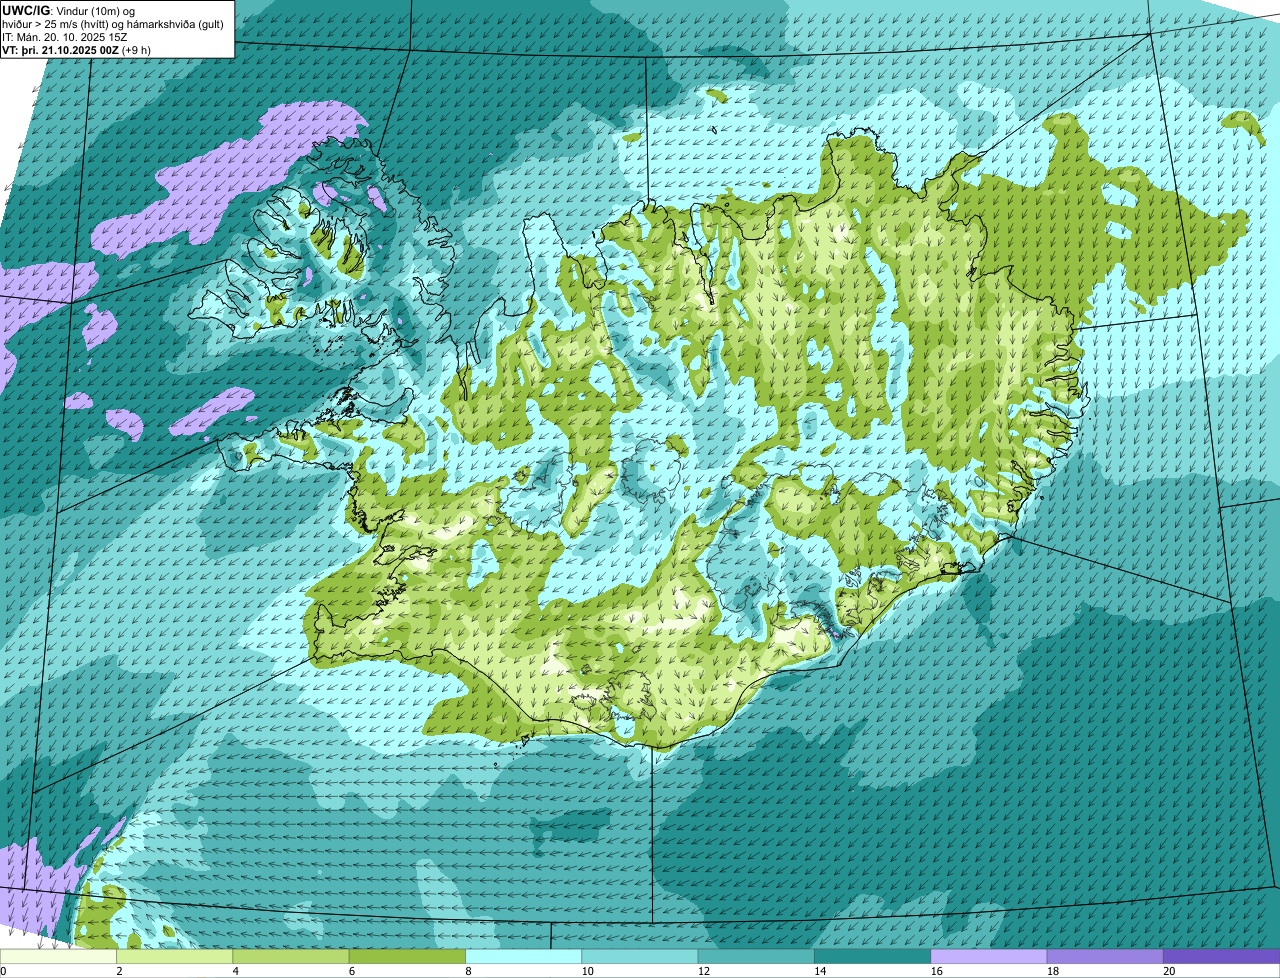
Task: Click the olive green 6–8 legend swatch
Action: pos(408,956)
